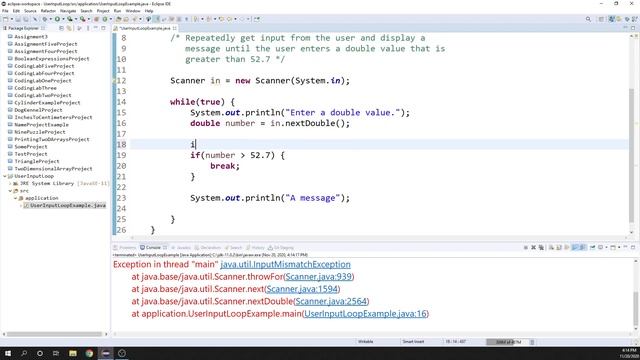
Task: Switch to the Search tab
Action: point(233,248)
